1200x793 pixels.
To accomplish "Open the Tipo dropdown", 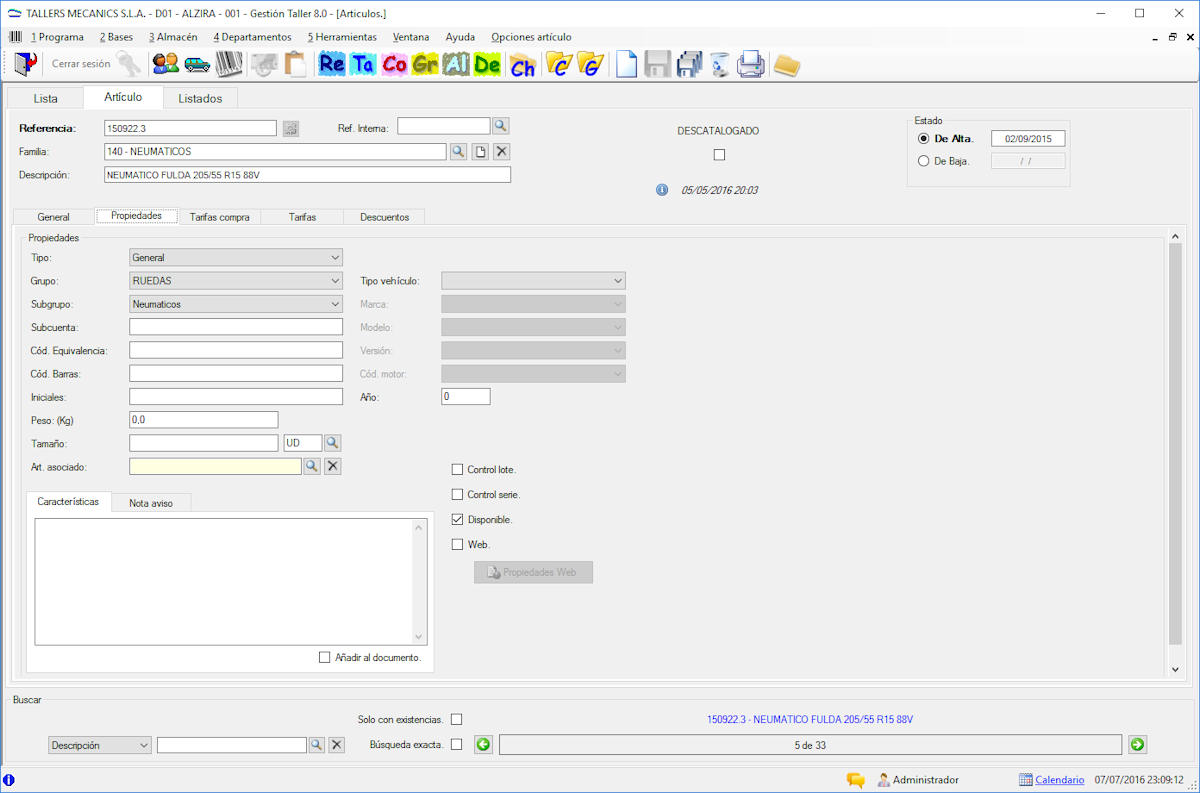I will coord(236,257).
